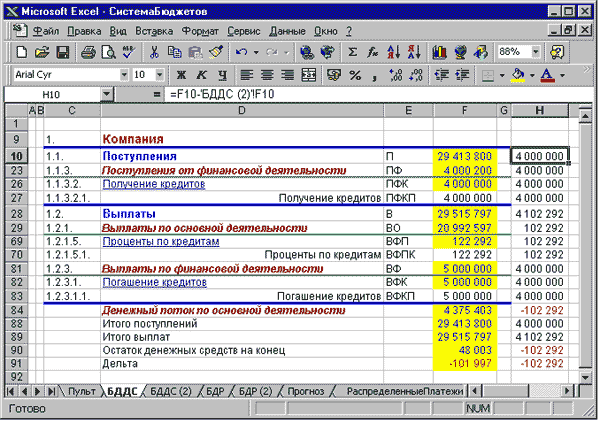Open the Файл menu
The width and height of the screenshot is (600, 423).
pos(46,31)
